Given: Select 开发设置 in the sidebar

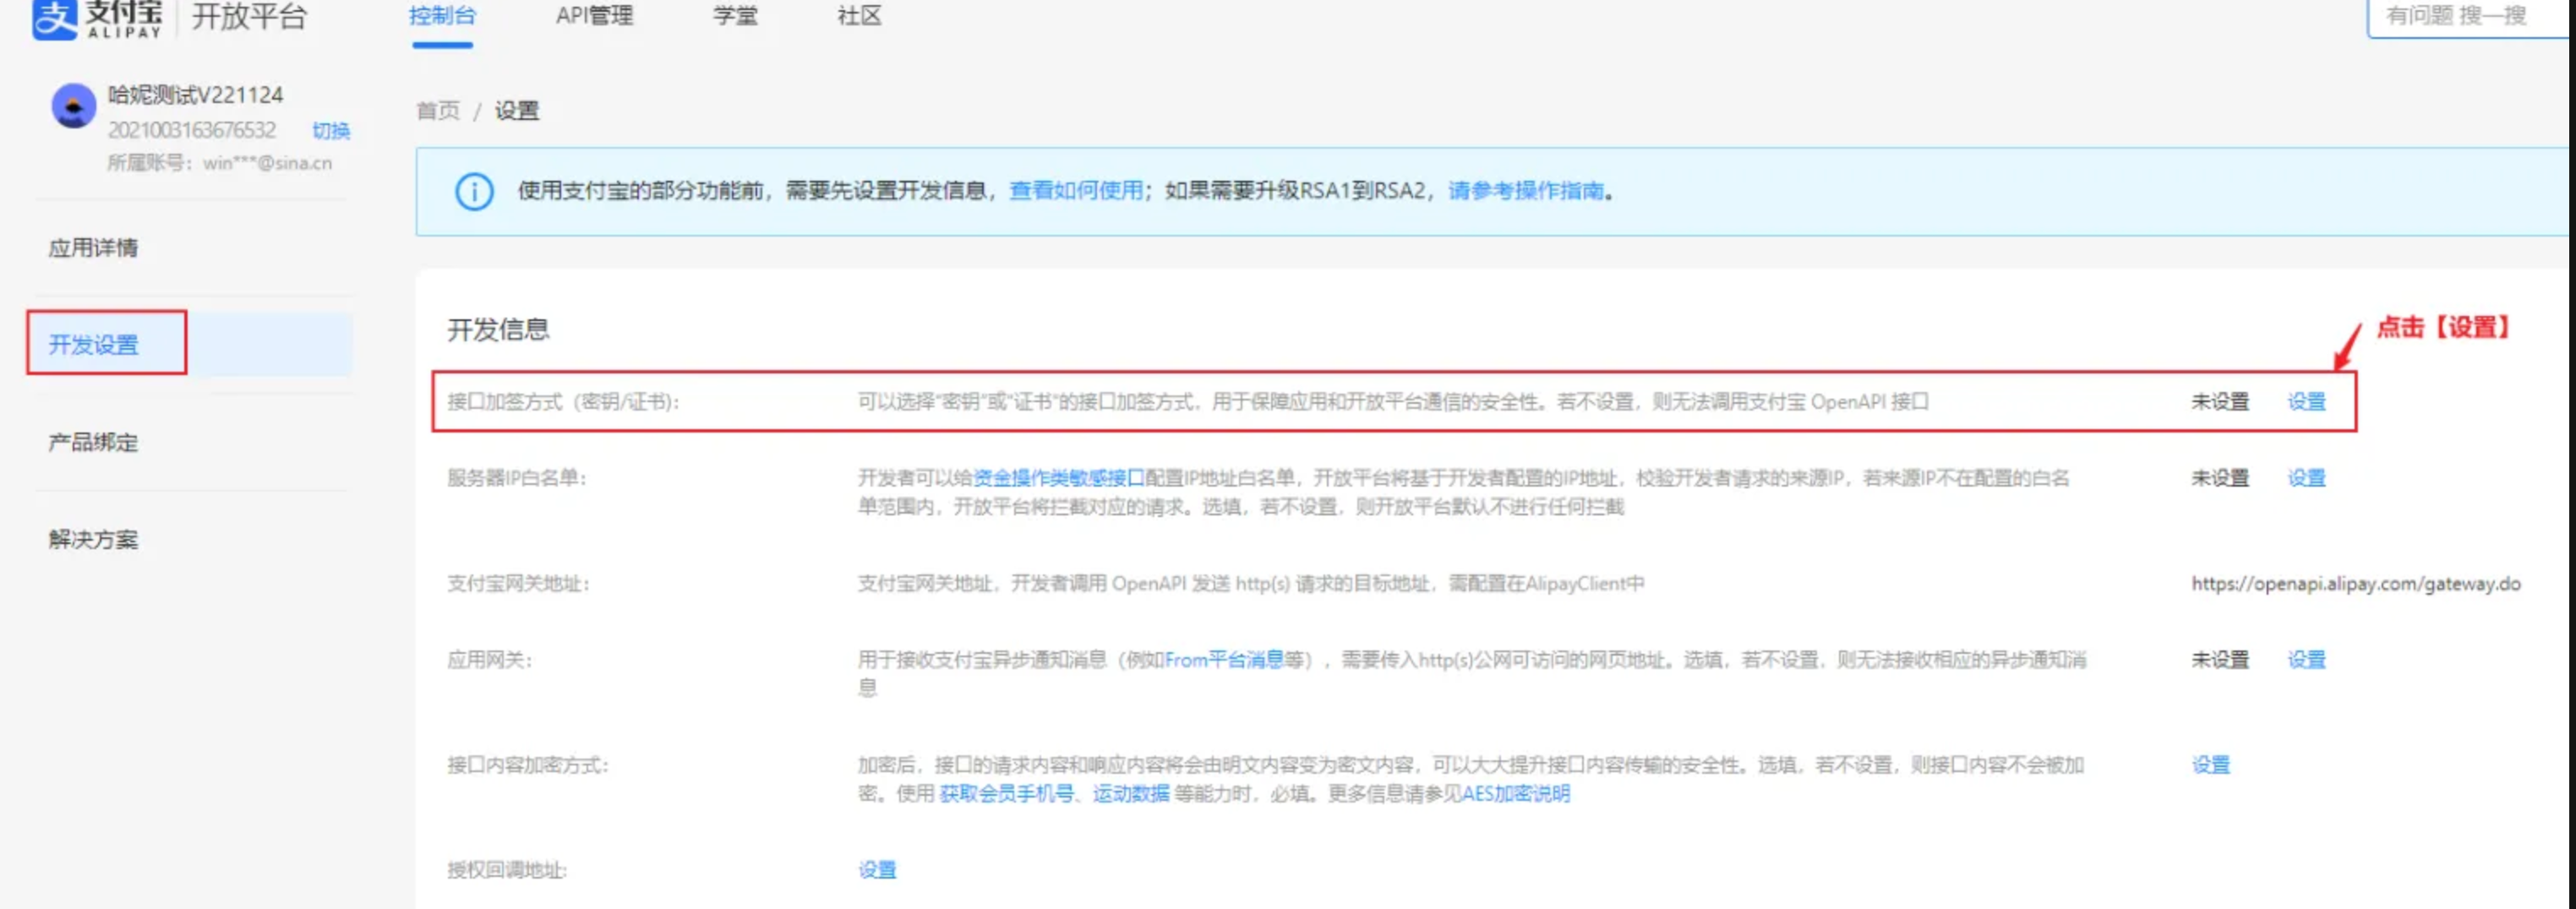Looking at the screenshot, I should (93, 345).
